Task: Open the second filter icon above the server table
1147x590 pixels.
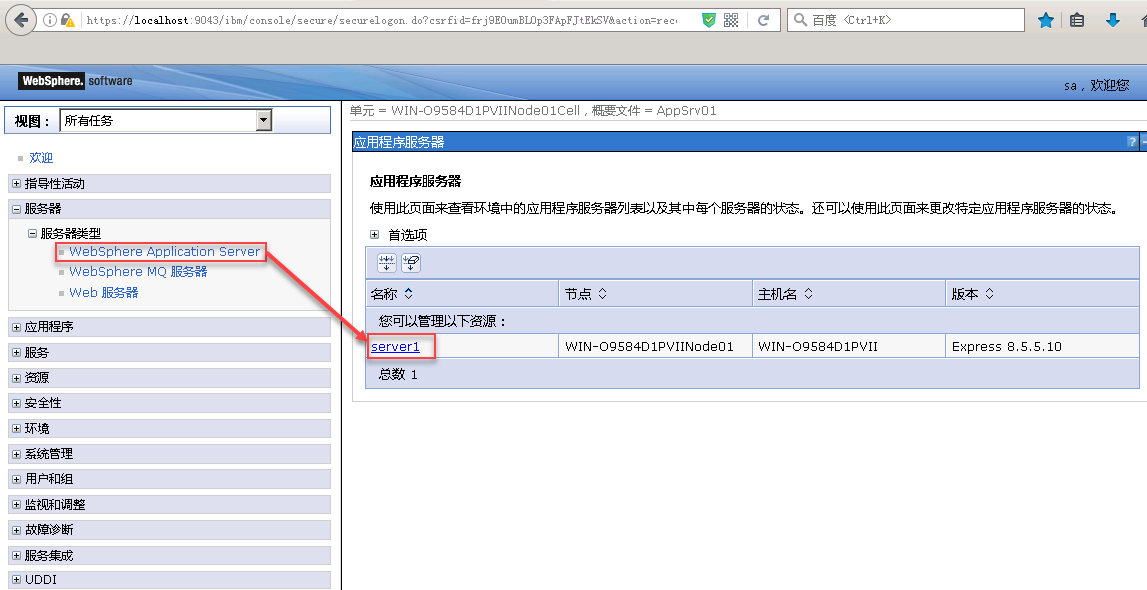Action: [411, 262]
